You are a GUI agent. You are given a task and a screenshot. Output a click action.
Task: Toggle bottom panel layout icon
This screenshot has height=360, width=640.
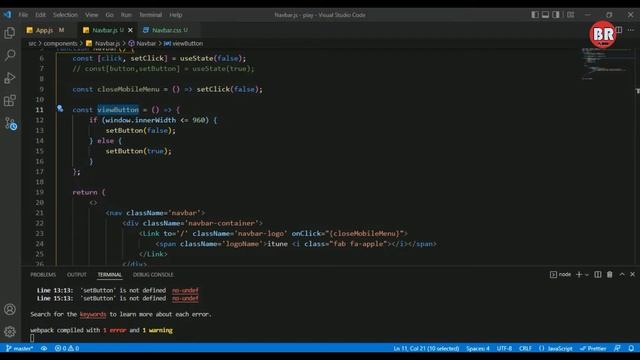coord(545,15)
